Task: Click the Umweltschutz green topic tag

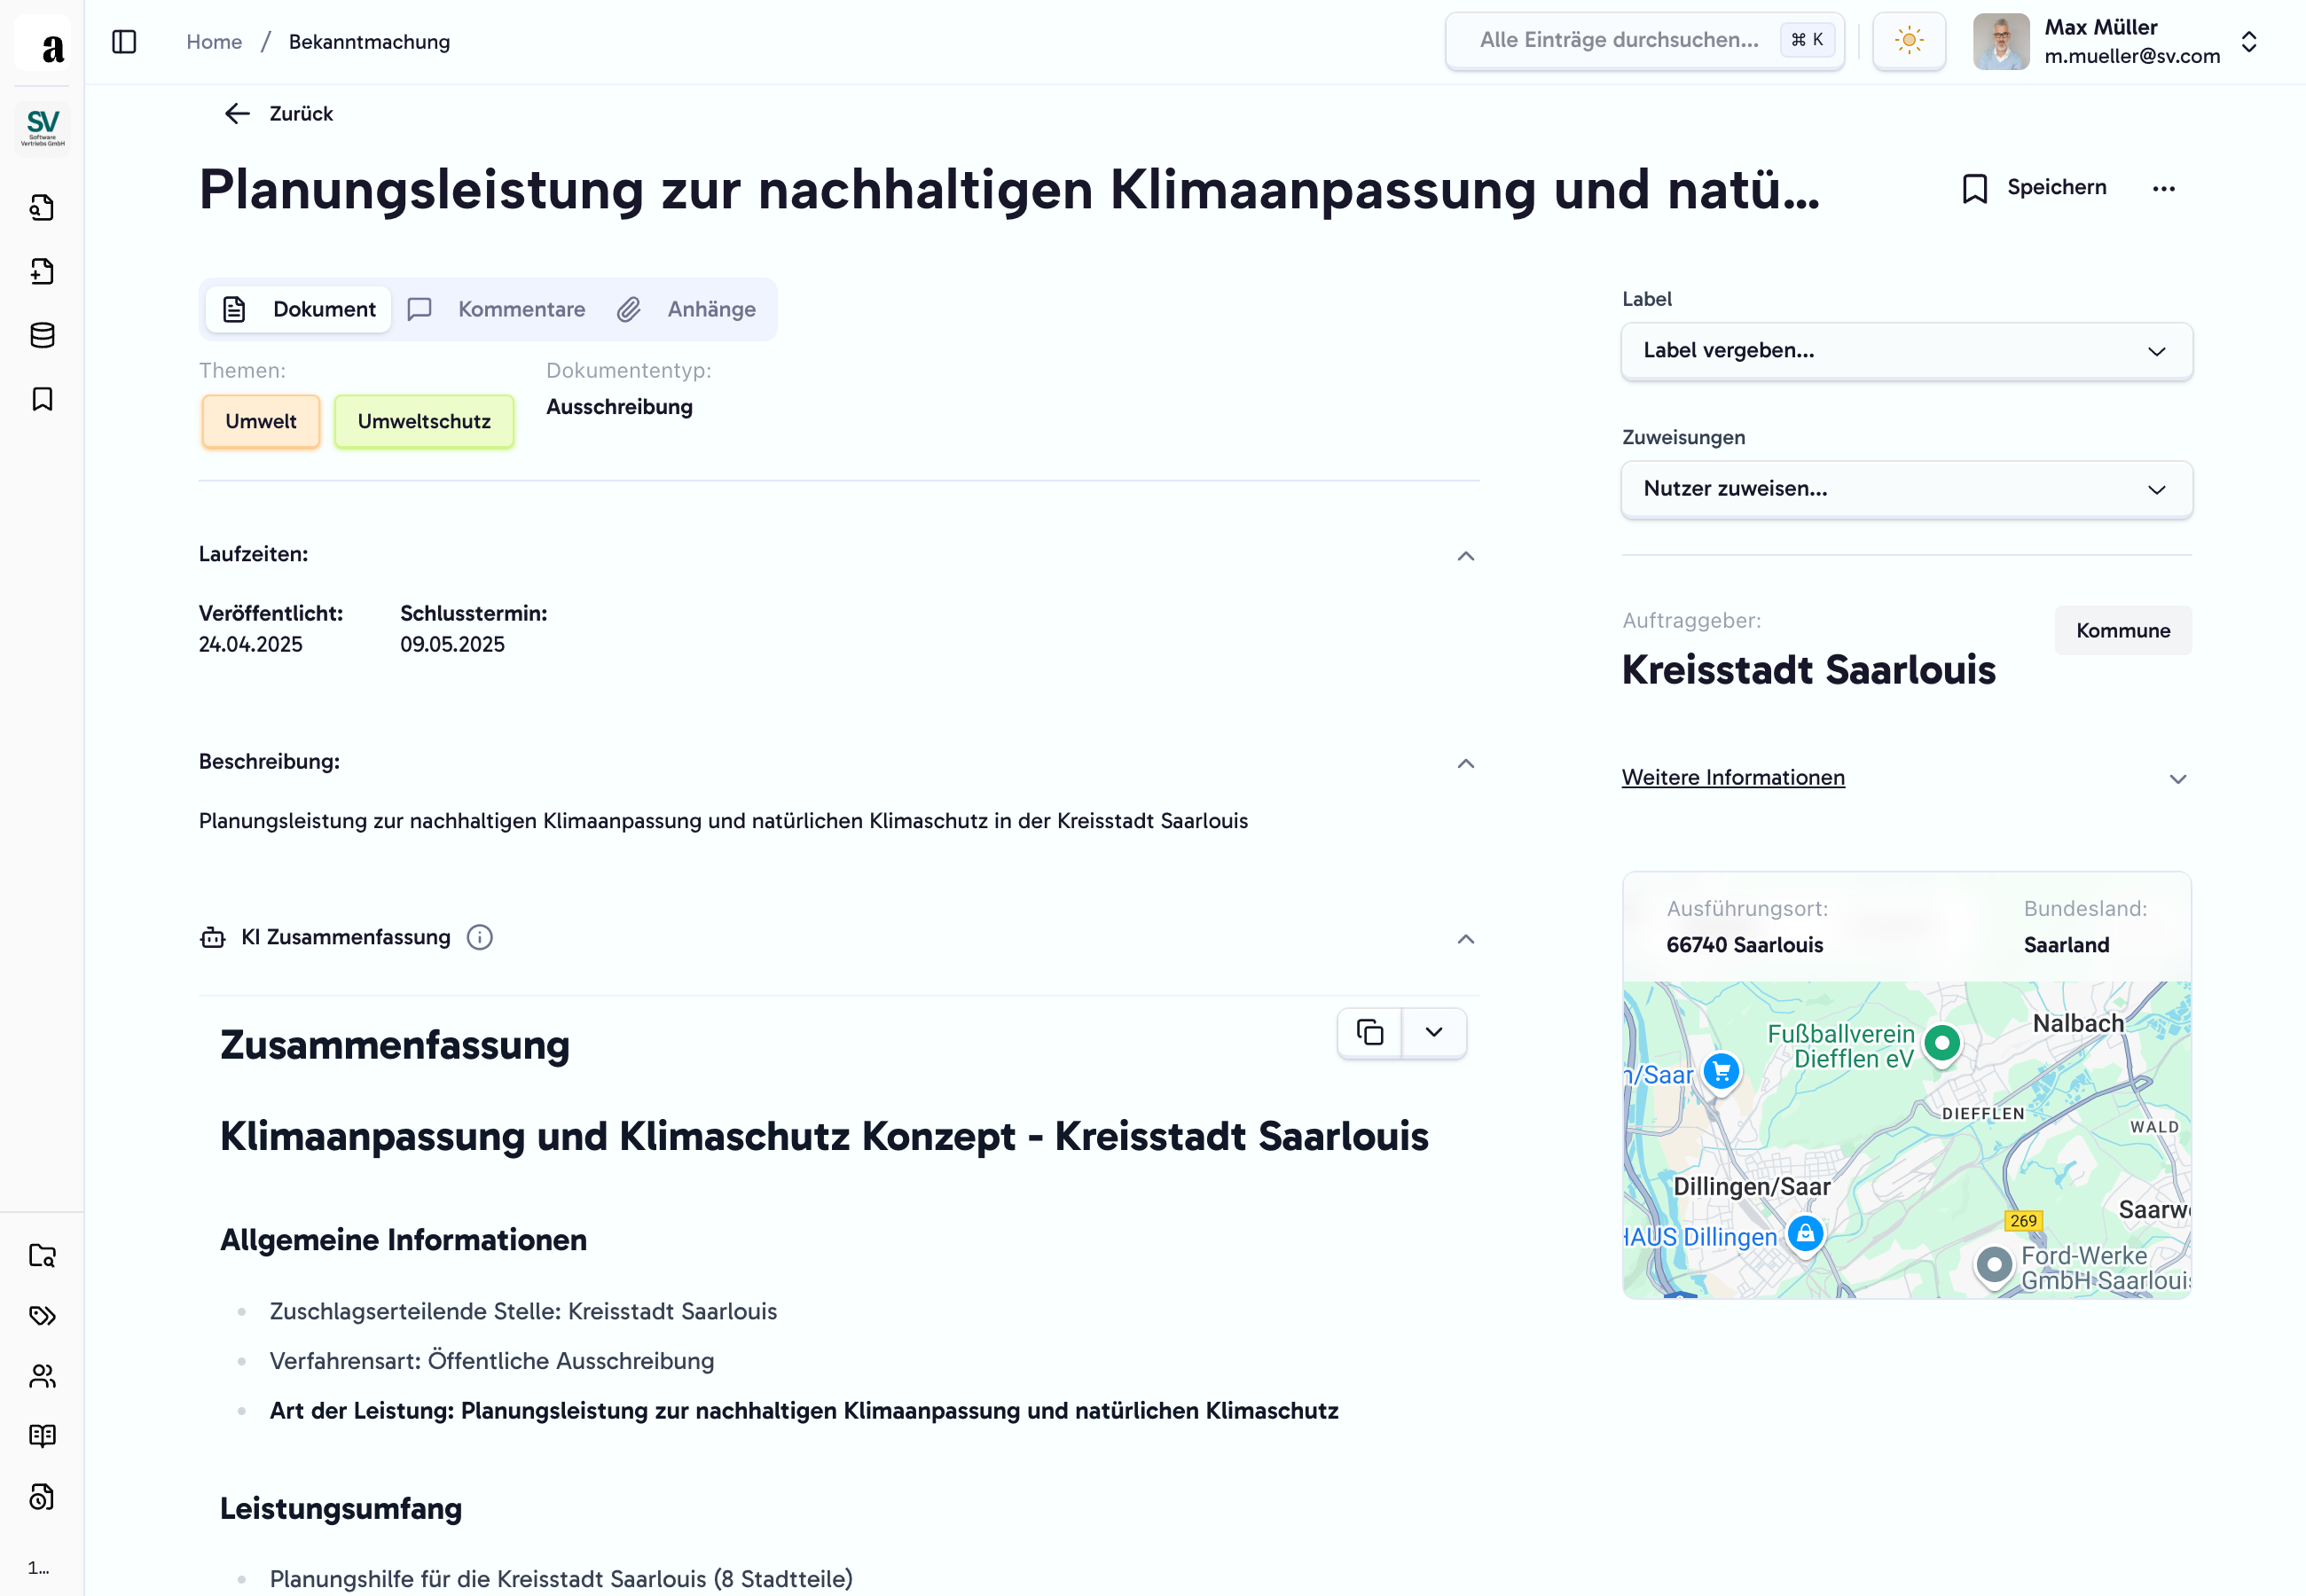Action: tap(424, 421)
